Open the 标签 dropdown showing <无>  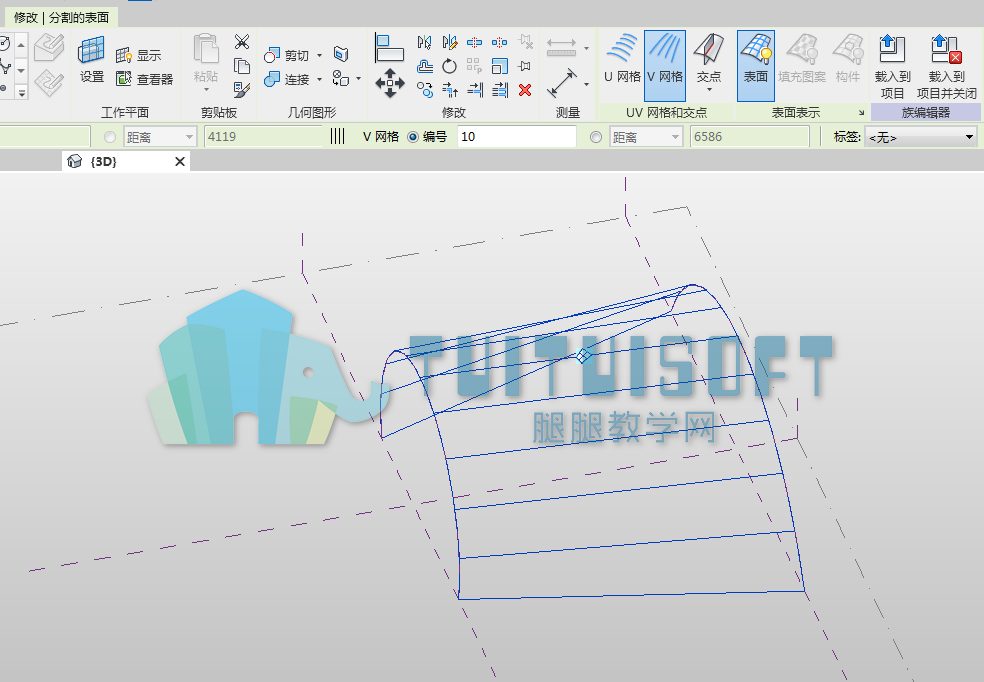[921, 137]
